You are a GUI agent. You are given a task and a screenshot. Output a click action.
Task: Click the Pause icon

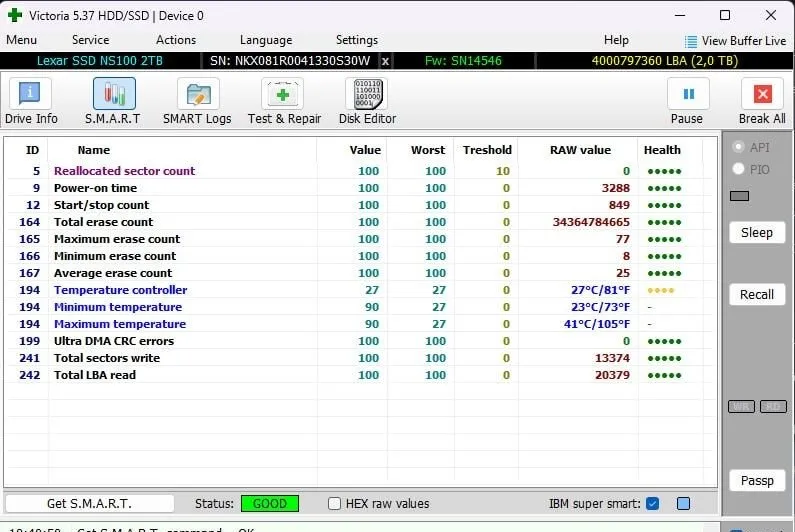(689, 94)
